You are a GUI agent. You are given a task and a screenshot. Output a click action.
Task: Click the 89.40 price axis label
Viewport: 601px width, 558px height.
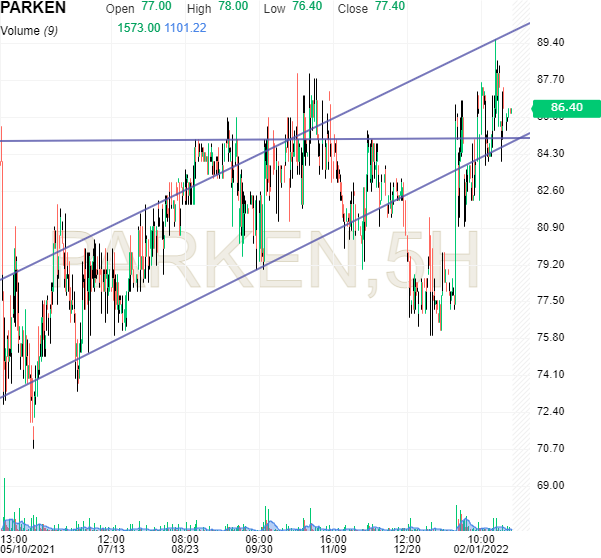click(x=552, y=42)
